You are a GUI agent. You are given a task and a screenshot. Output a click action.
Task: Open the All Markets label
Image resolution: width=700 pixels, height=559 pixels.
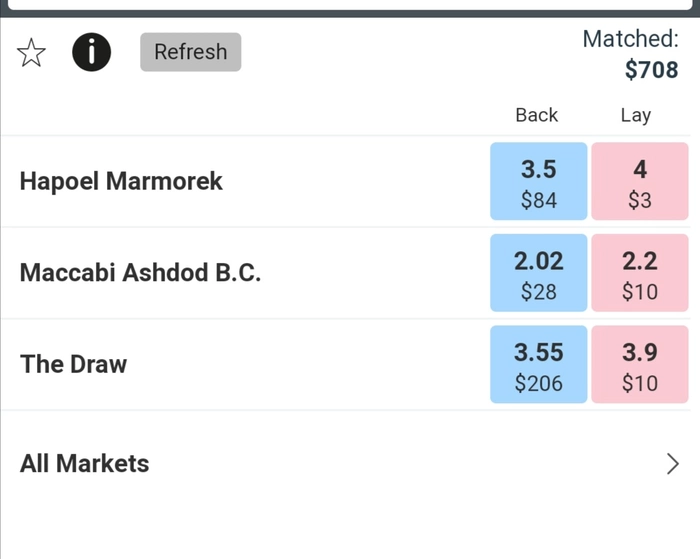click(85, 464)
